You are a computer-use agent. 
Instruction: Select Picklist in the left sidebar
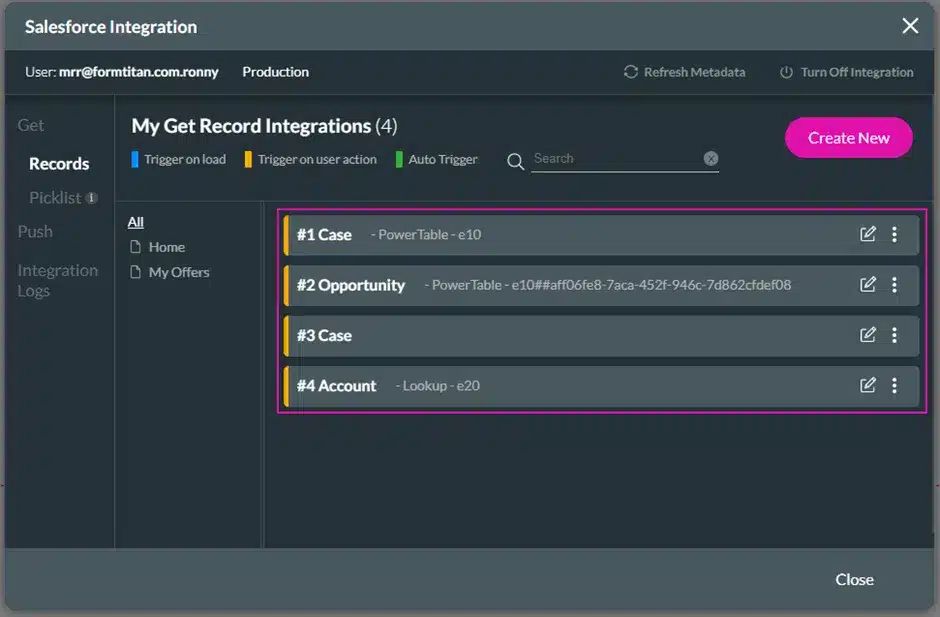point(55,198)
